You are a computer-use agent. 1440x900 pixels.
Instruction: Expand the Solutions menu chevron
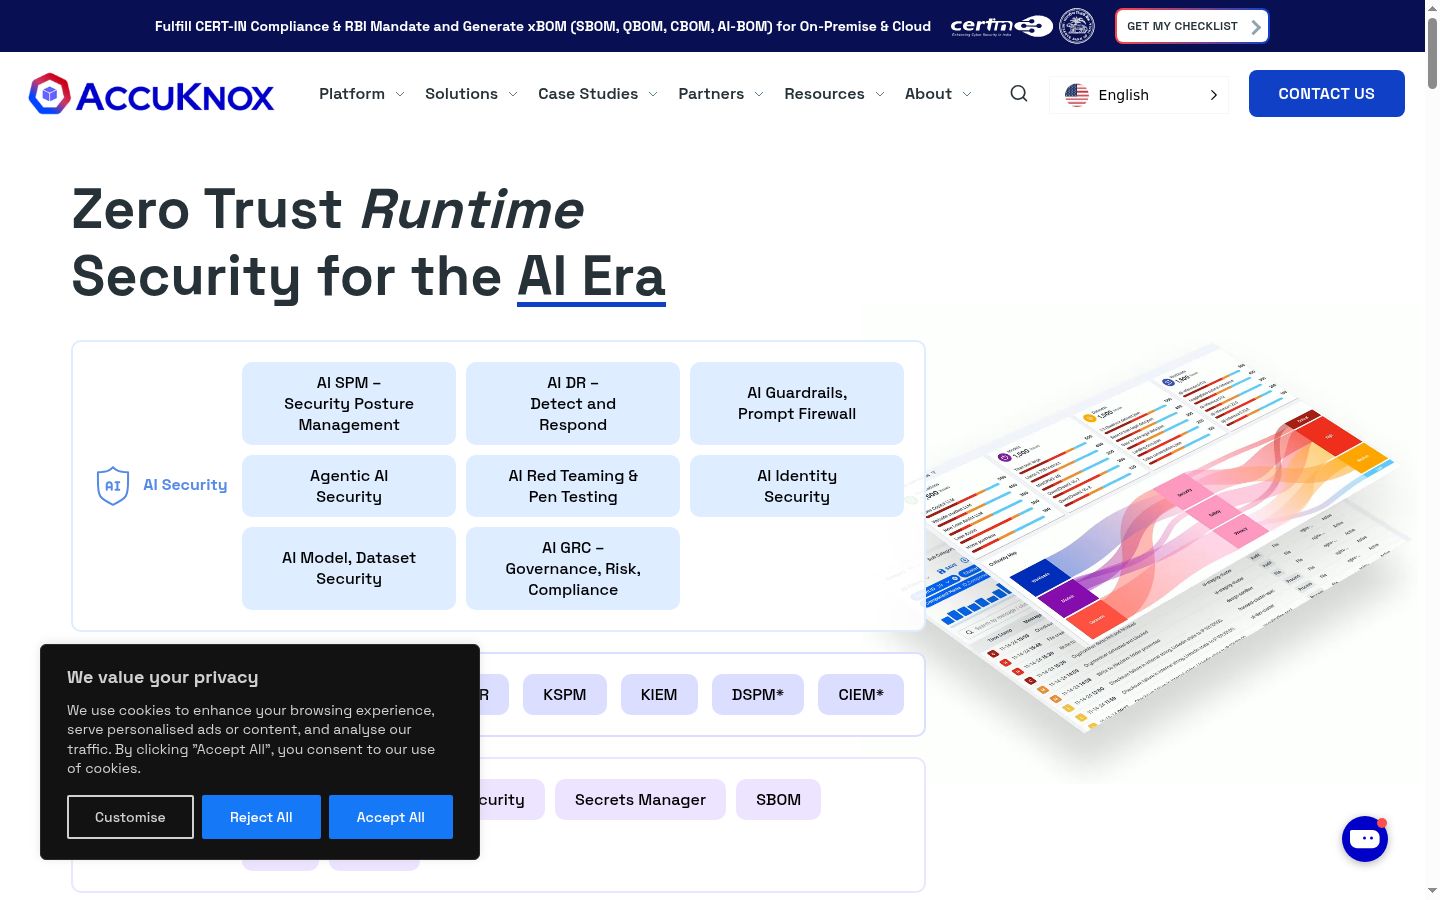(513, 94)
